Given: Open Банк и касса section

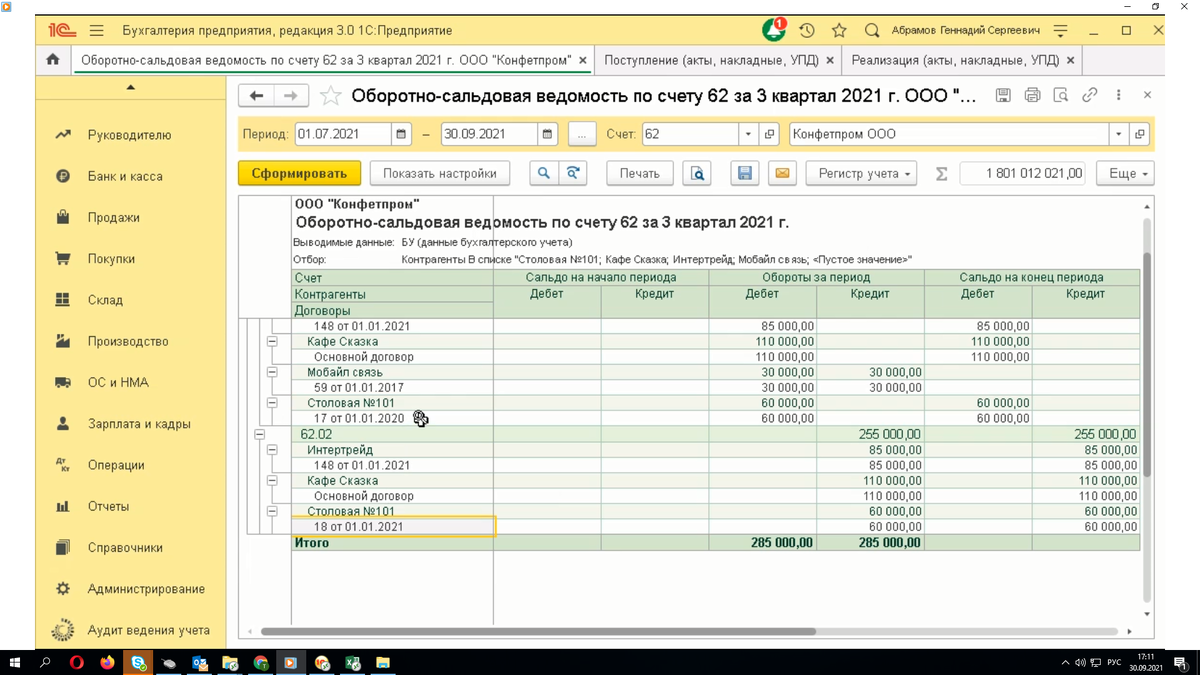Looking at the screenshot, I should pos(125,176).
